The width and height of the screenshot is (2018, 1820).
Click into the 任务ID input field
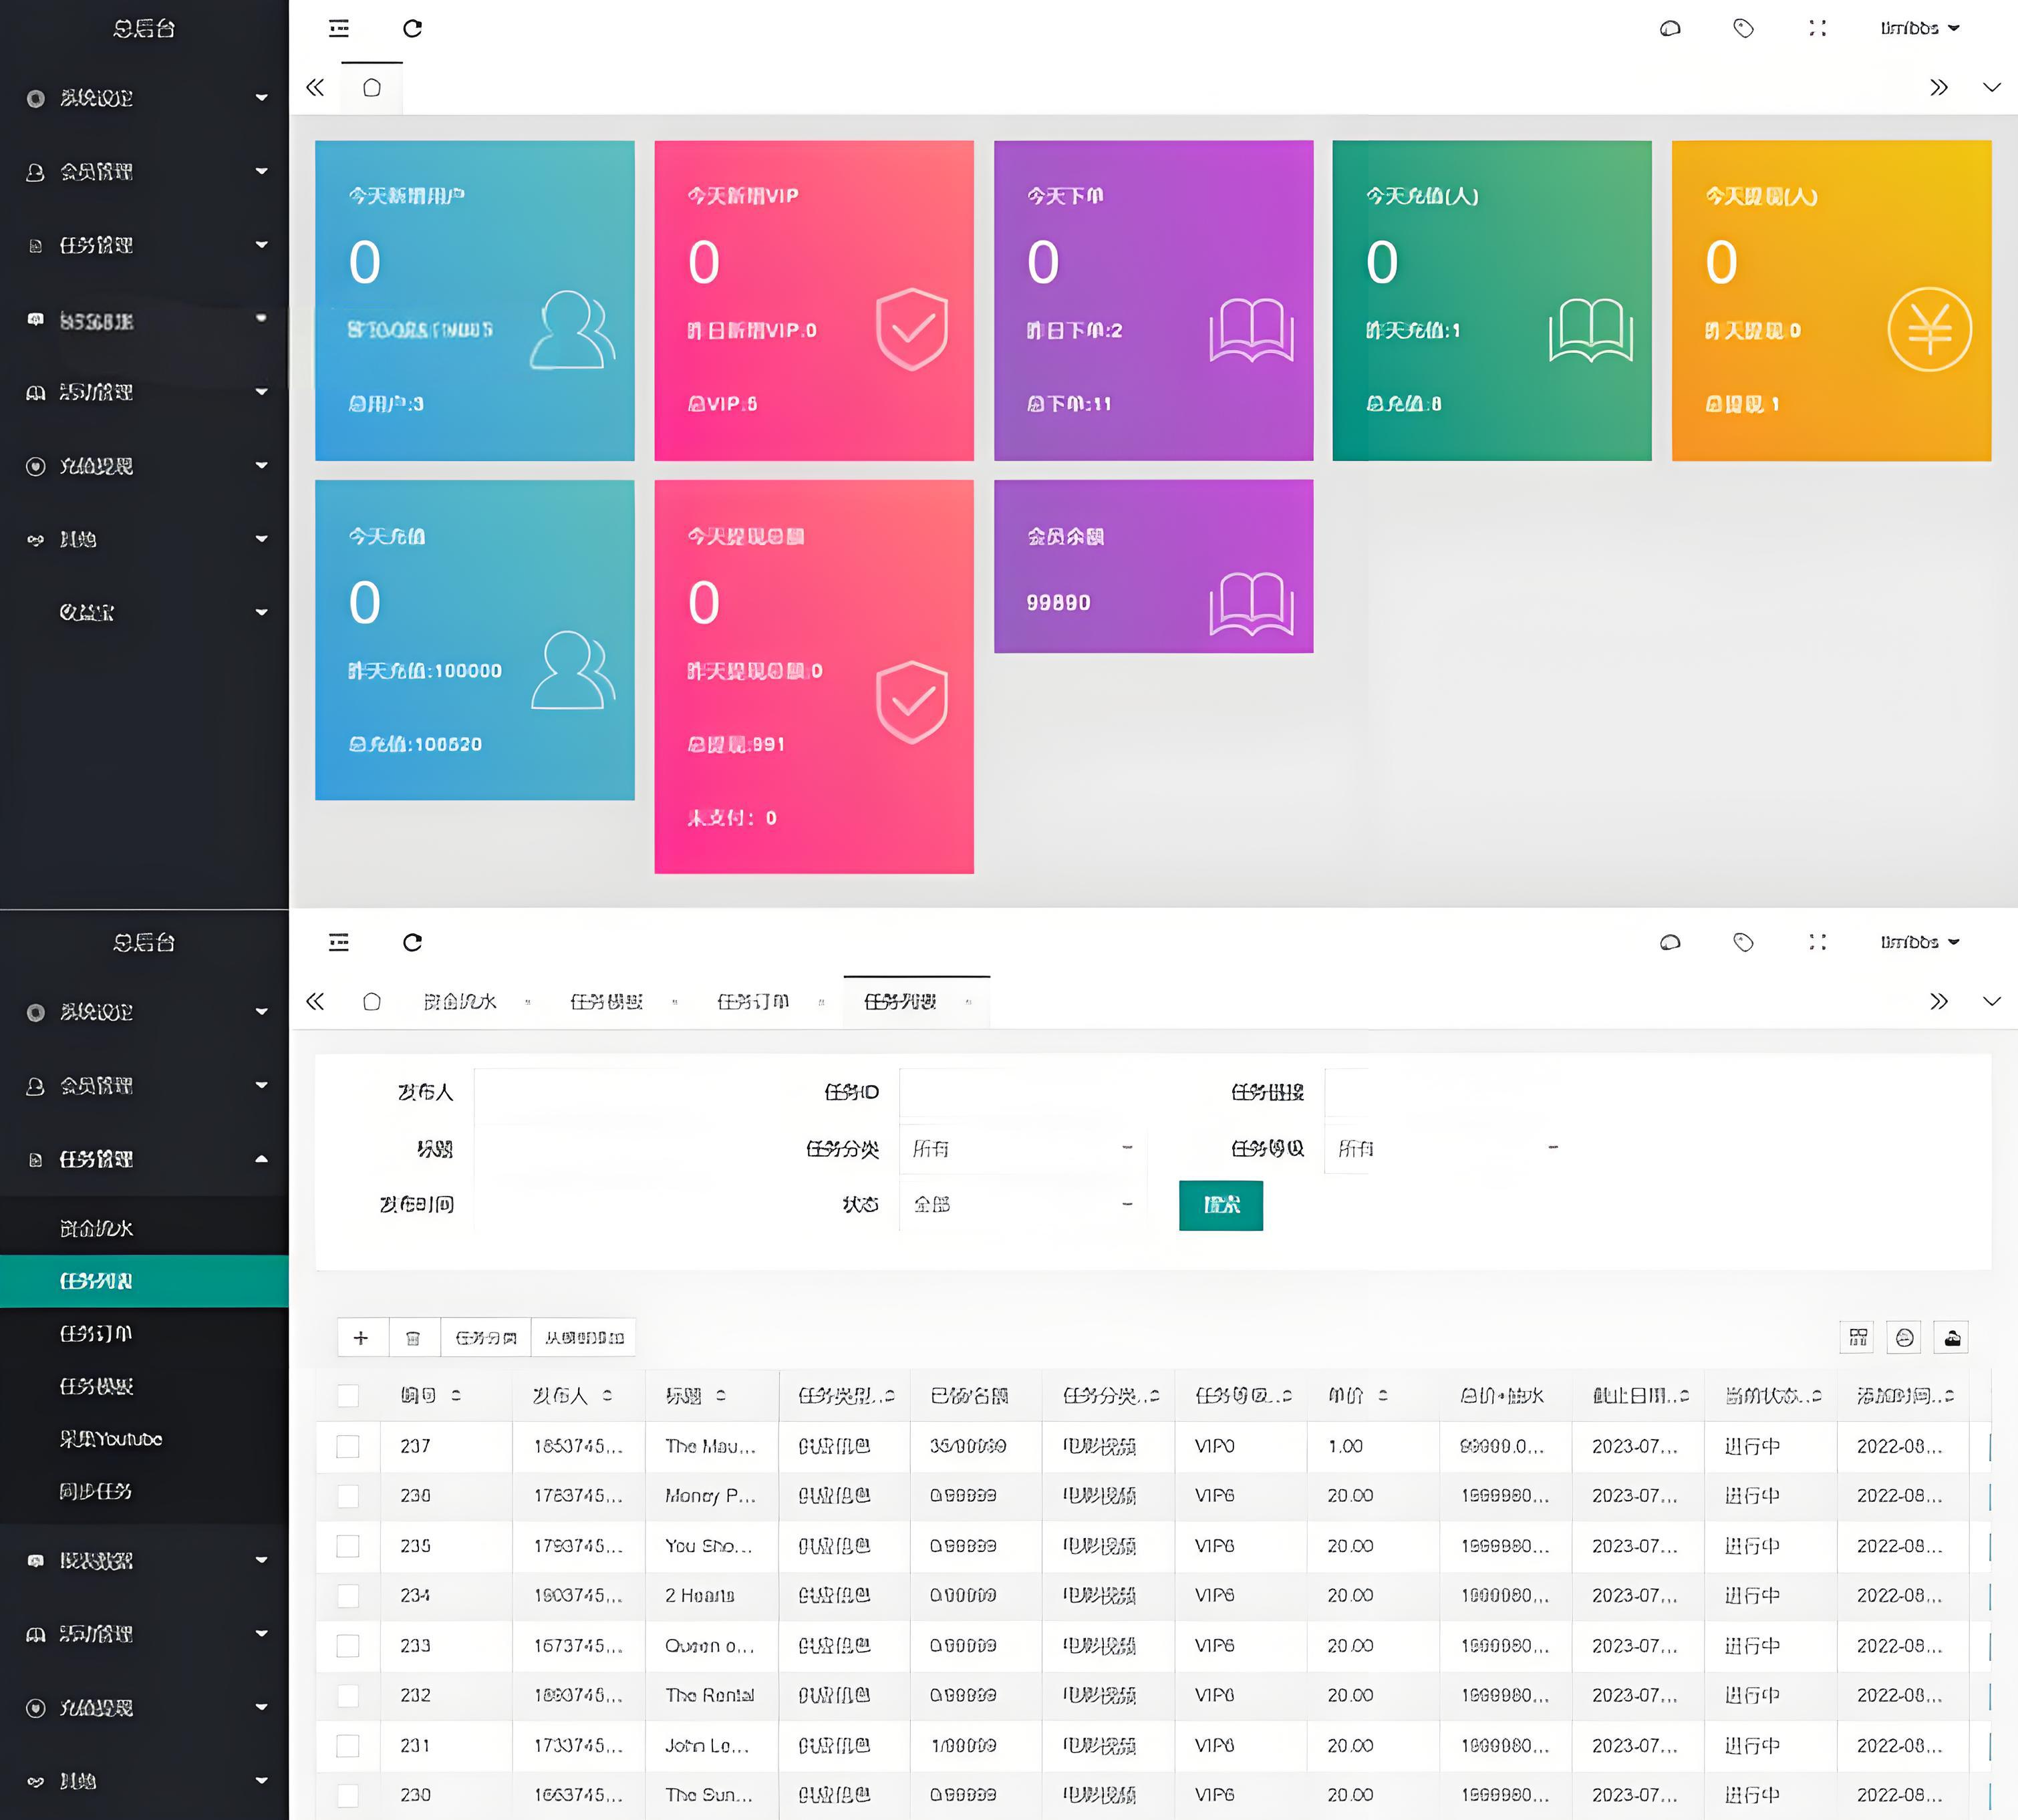(x=1022, y=1093)
